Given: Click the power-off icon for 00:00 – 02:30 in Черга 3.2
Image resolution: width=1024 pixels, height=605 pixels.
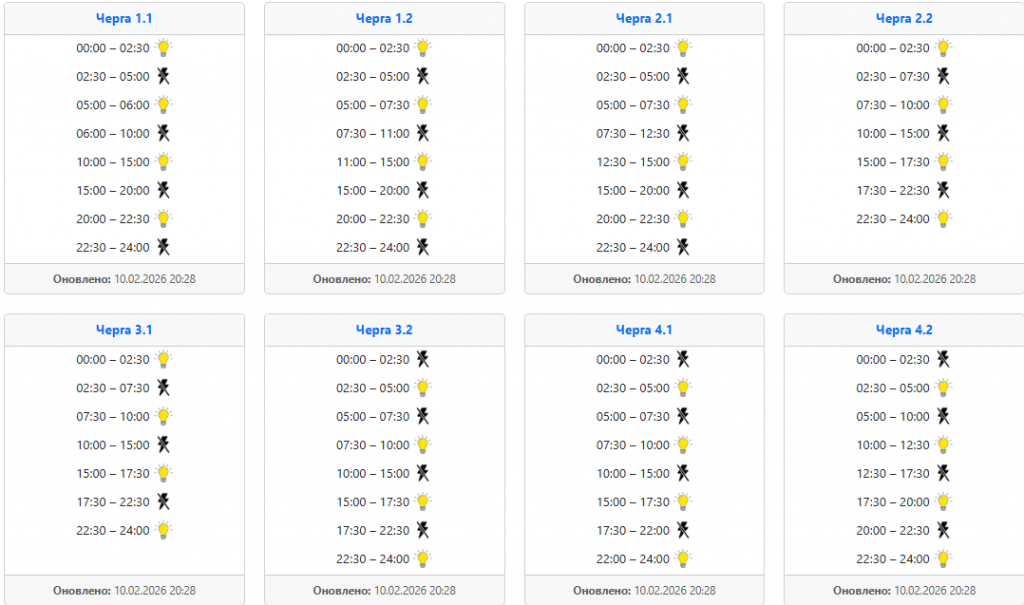Looking at the screenshot, I should tap(423, 359).
